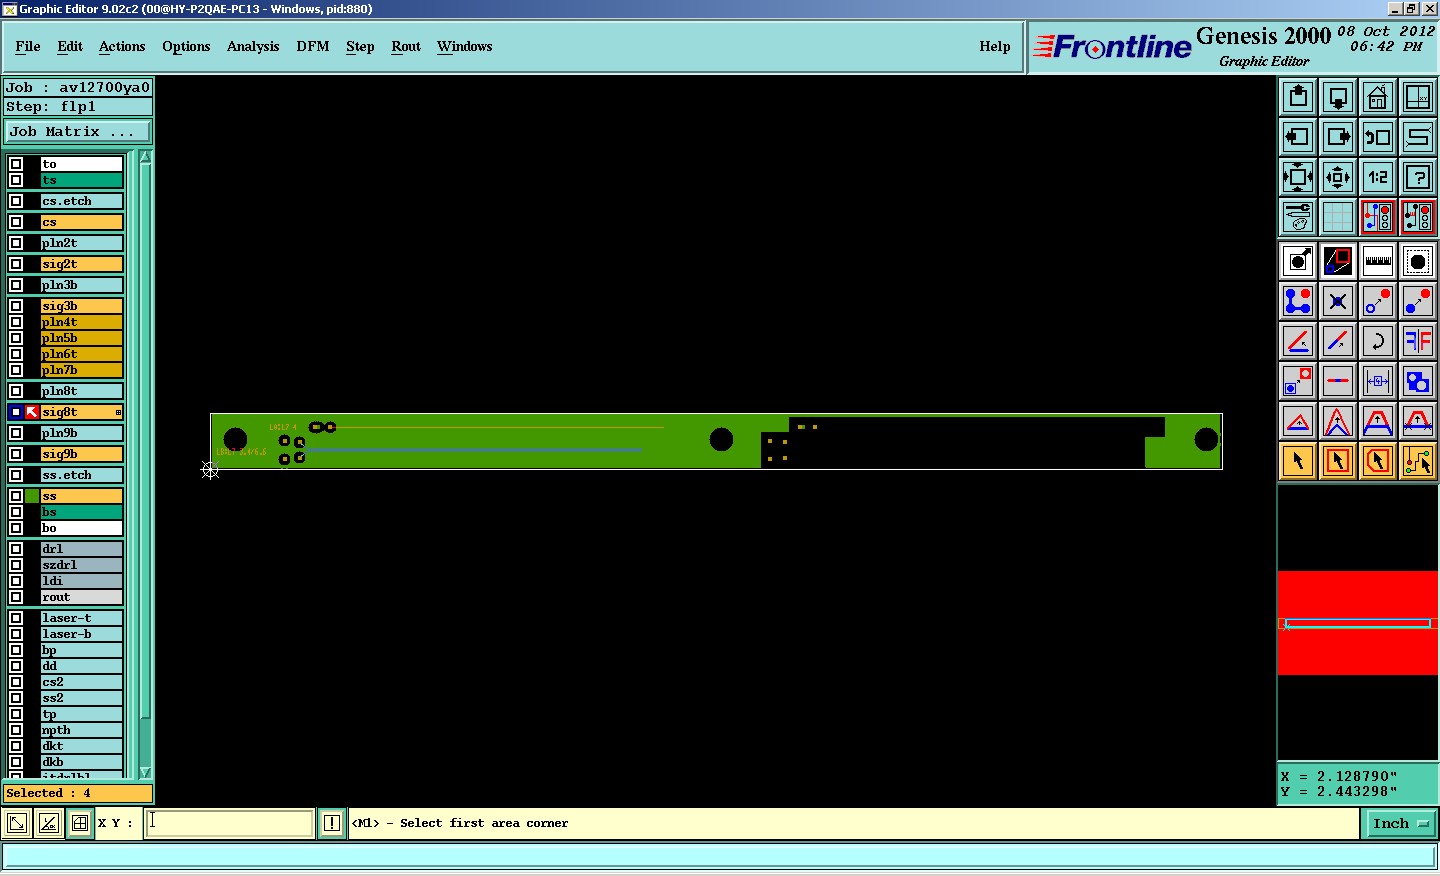
Task: Select the 'pln2t' layer name
Action: 81,243
